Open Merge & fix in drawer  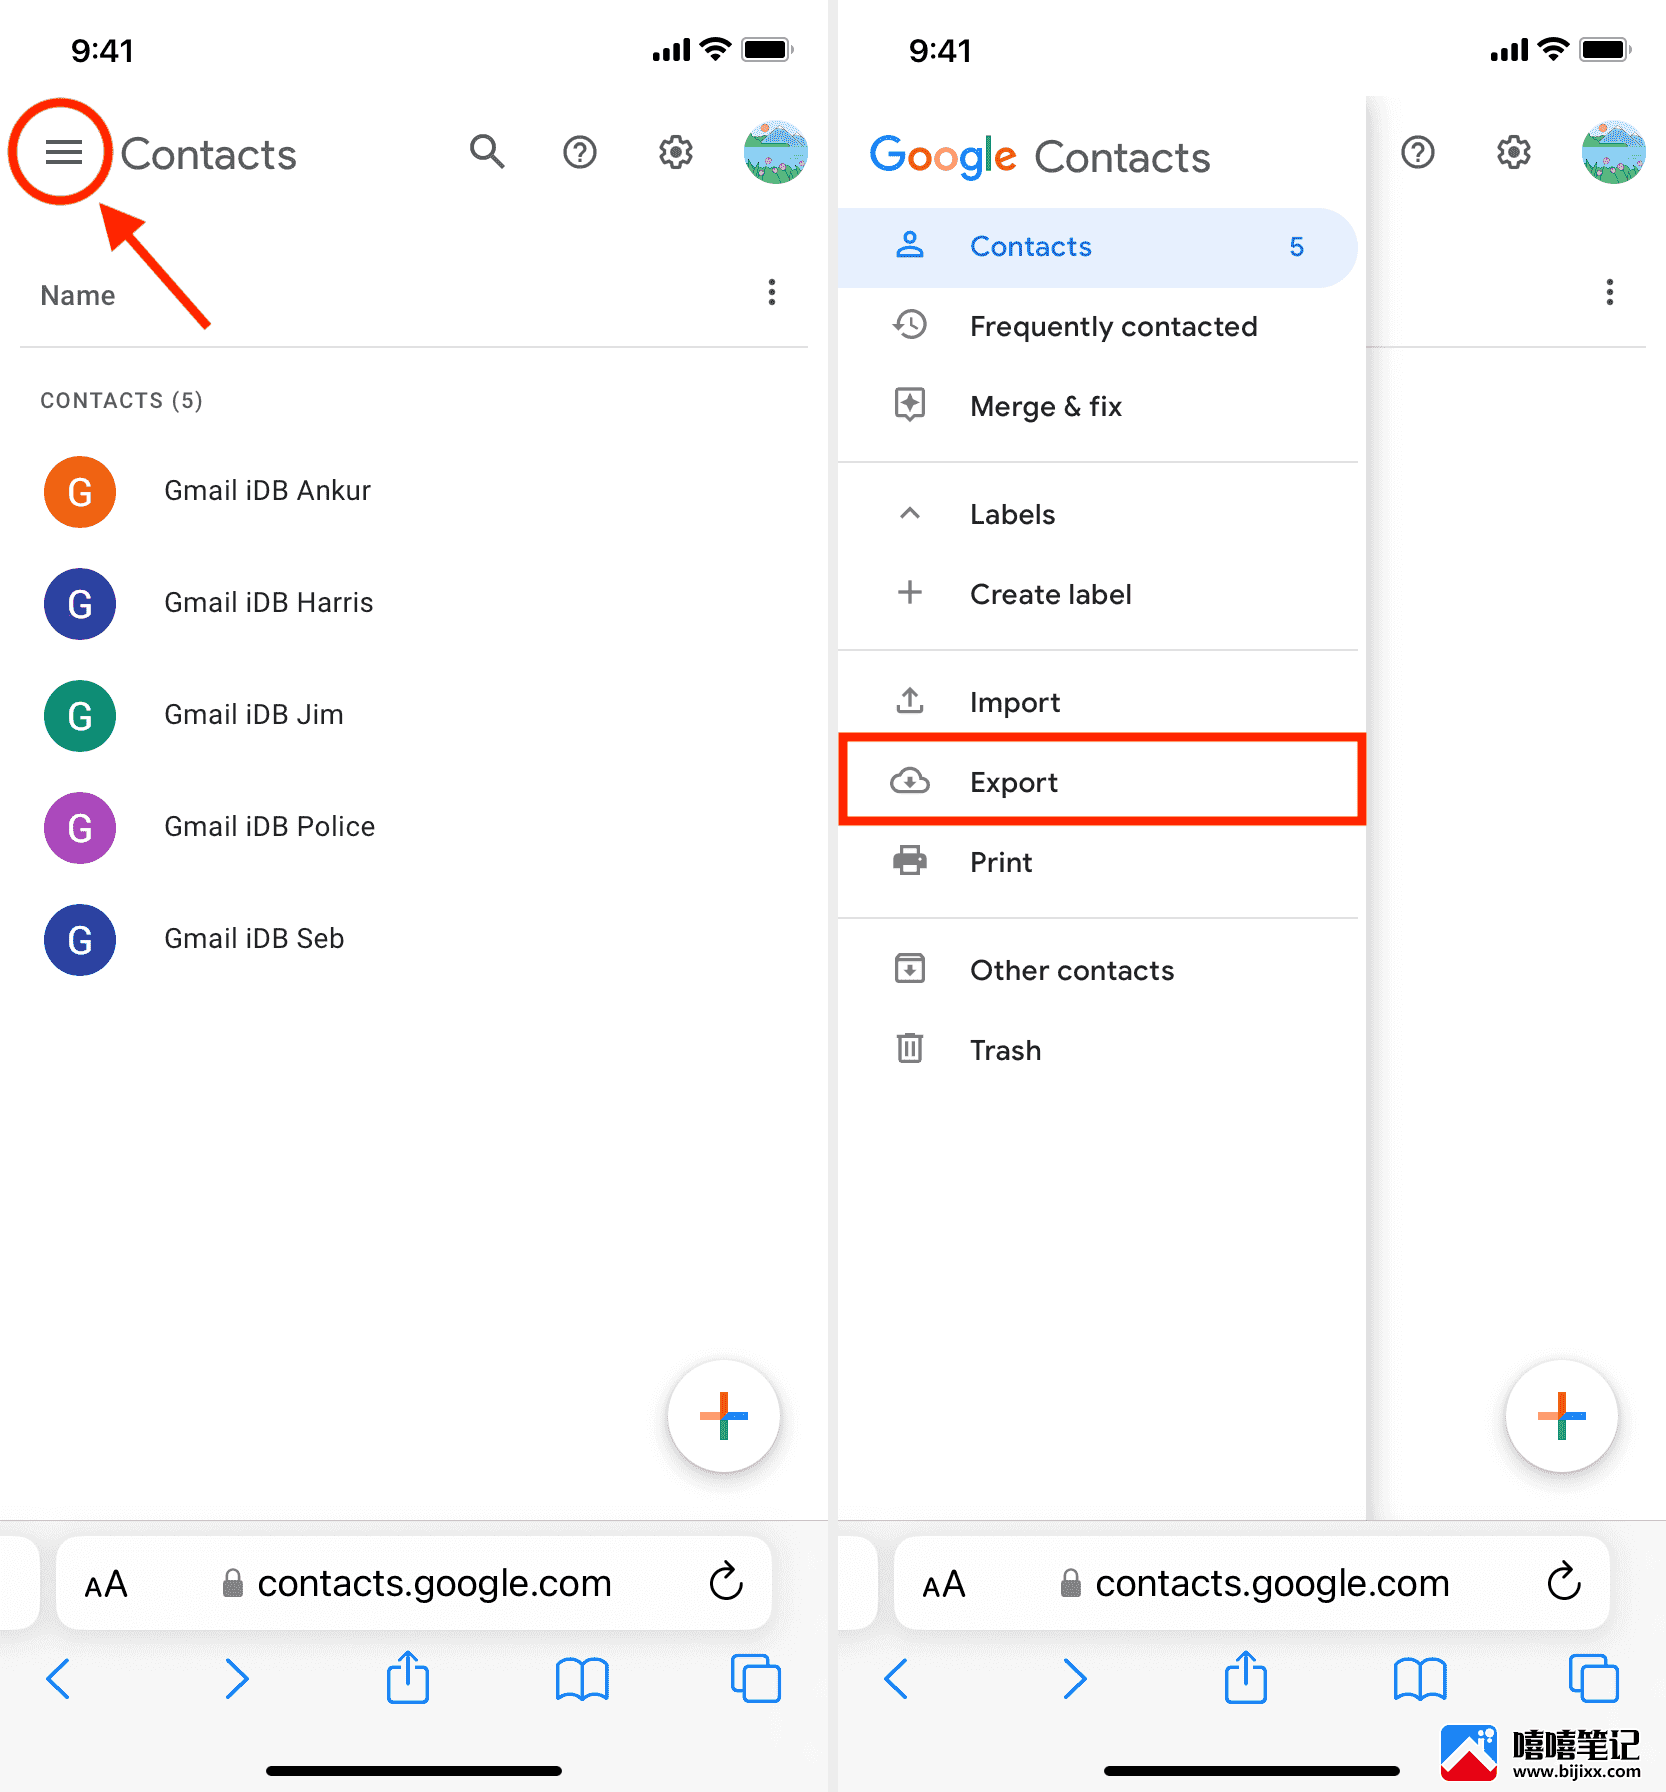click(x=1097, y=407)
